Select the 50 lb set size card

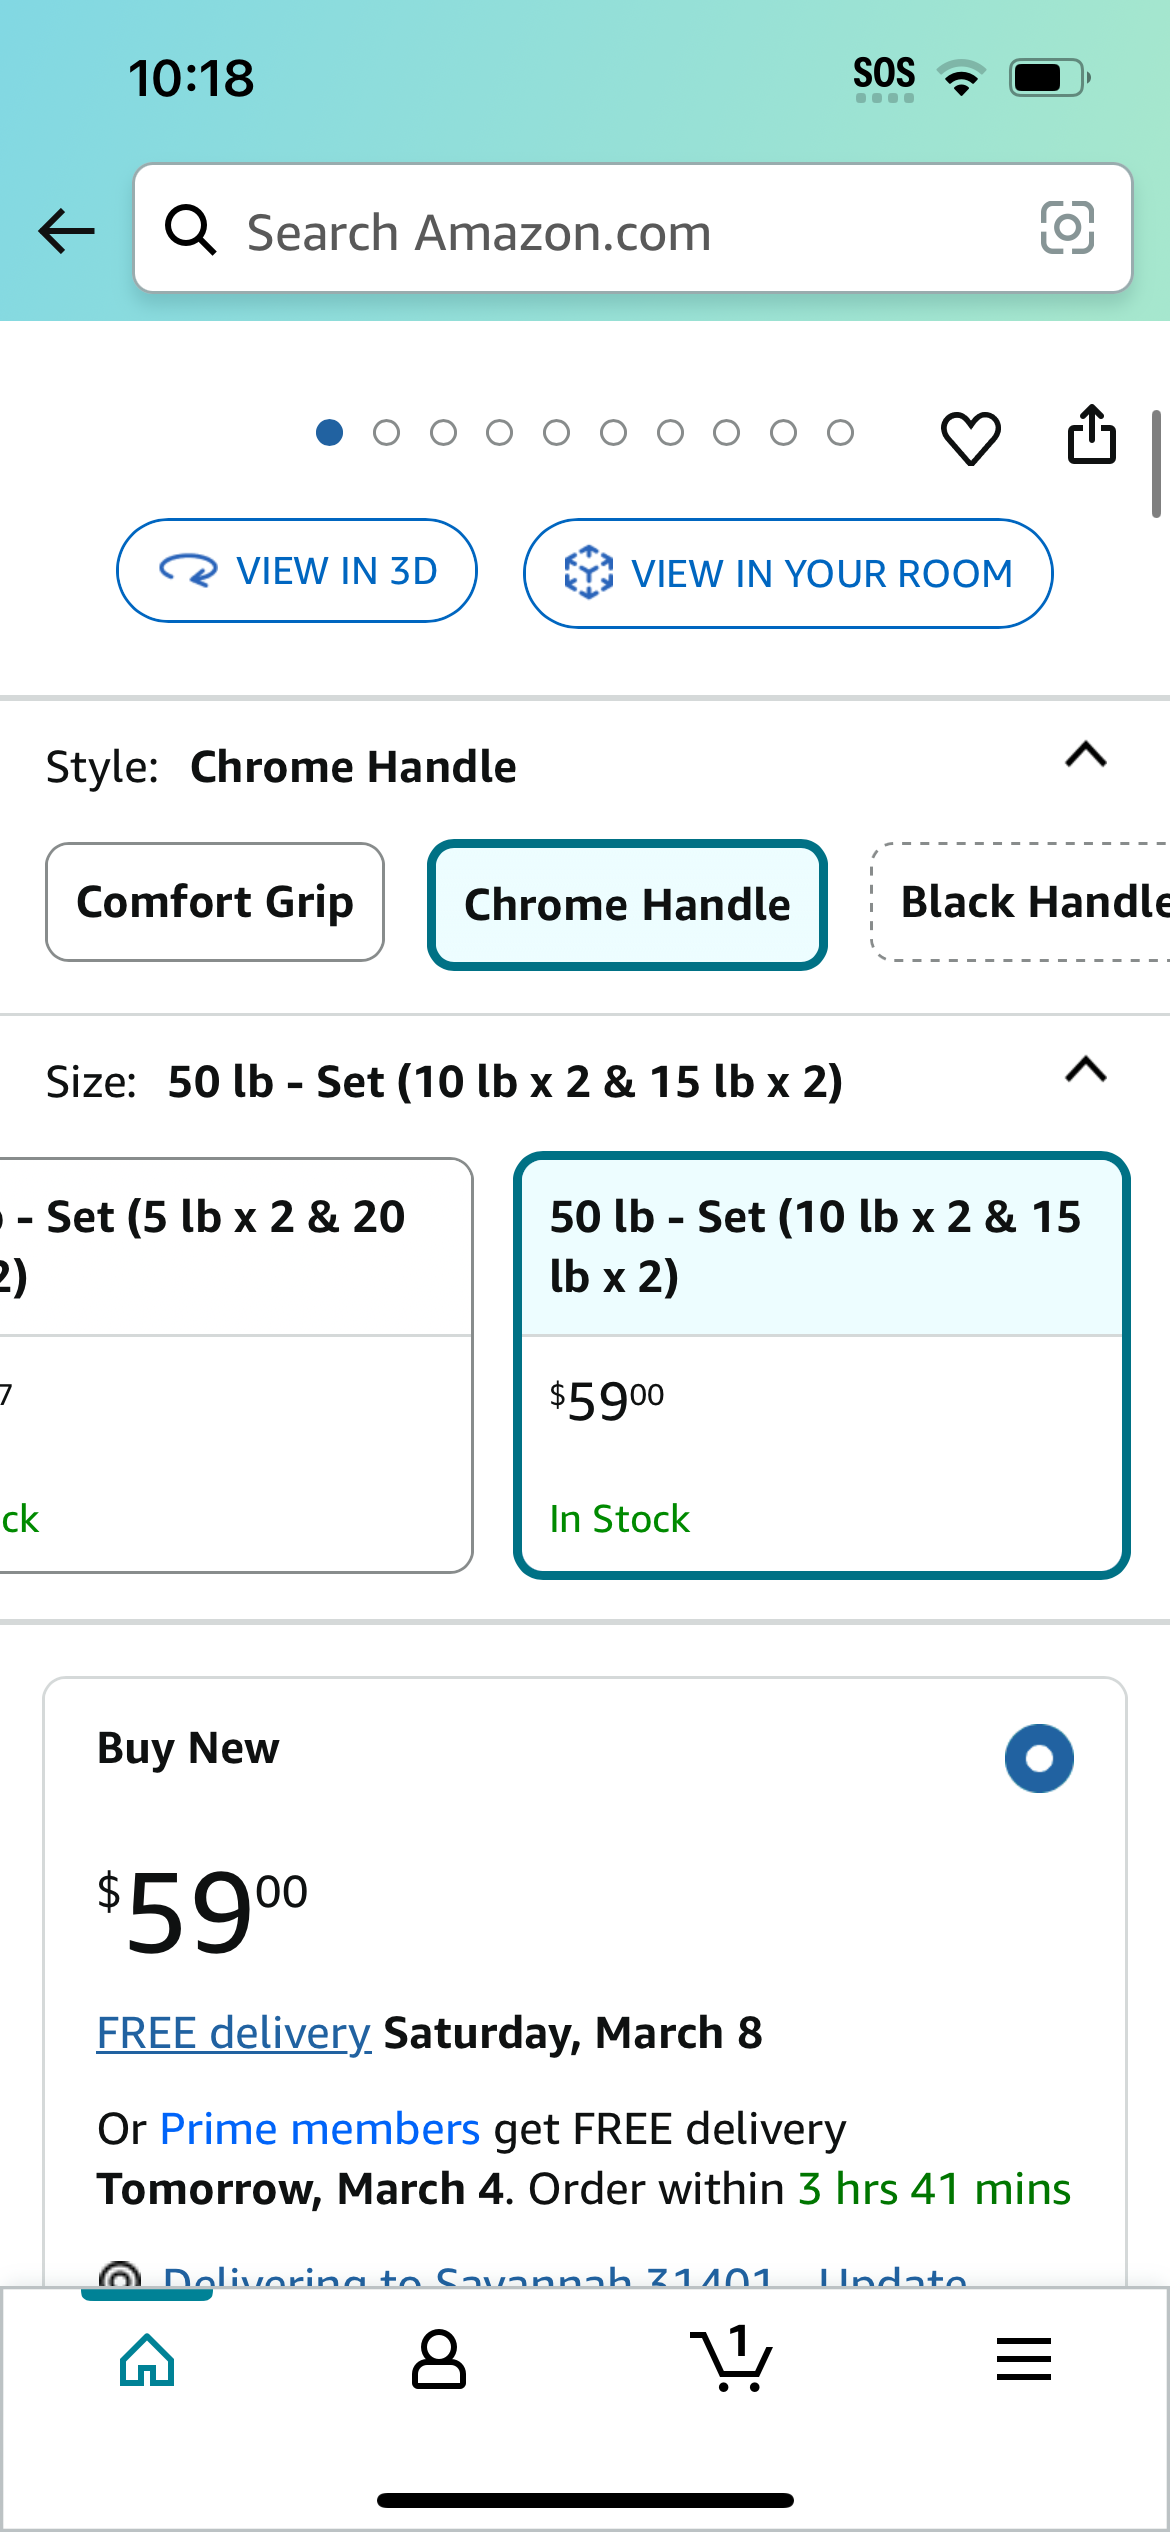click(x=822, y=1365)
